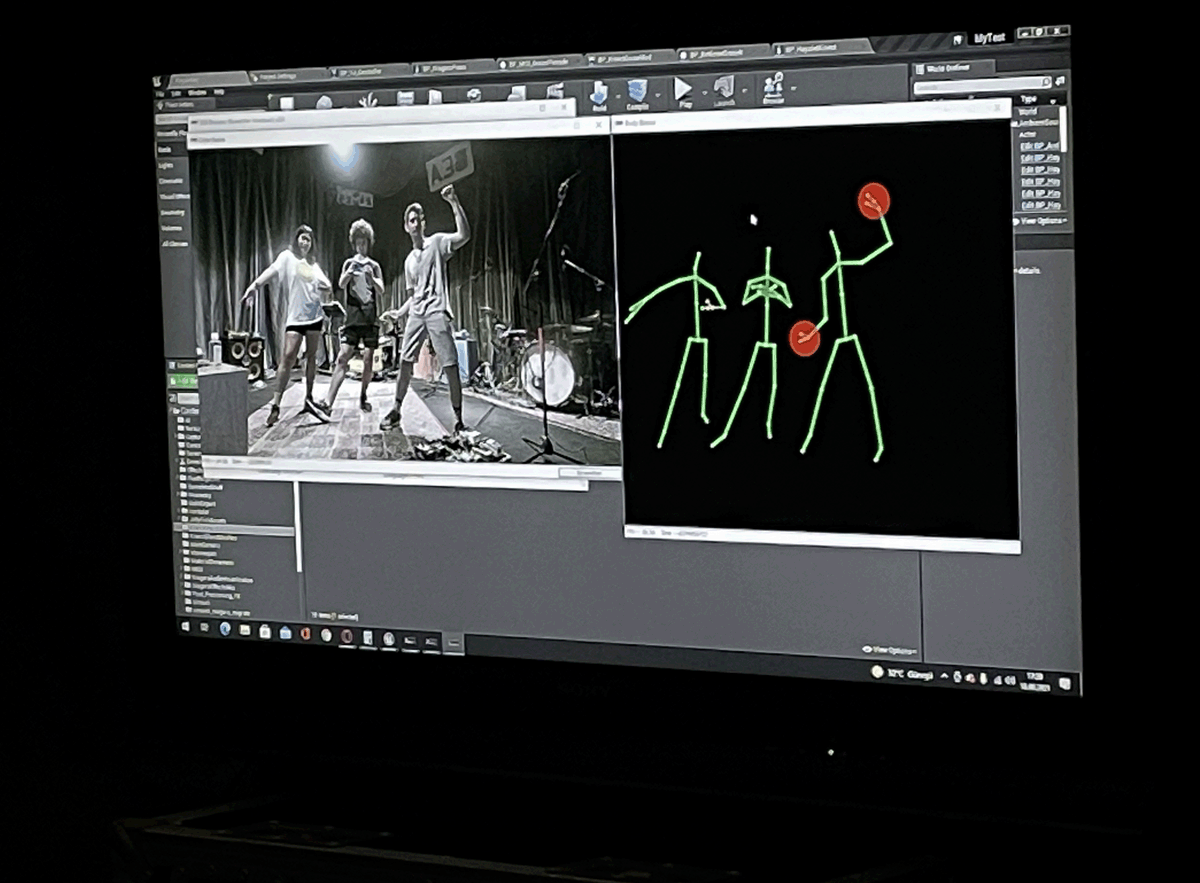Open File Explorer from the taskbar
Image resolution: width=1200 pixels, height=883 pixels.
coord(244,630)
